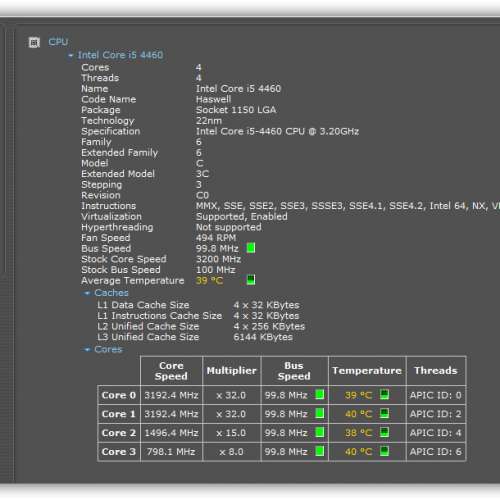The height and width of the screenshot is (500, 500).
Task: Click the 100 MHz stock bus speed value
Action: point(216,270)
